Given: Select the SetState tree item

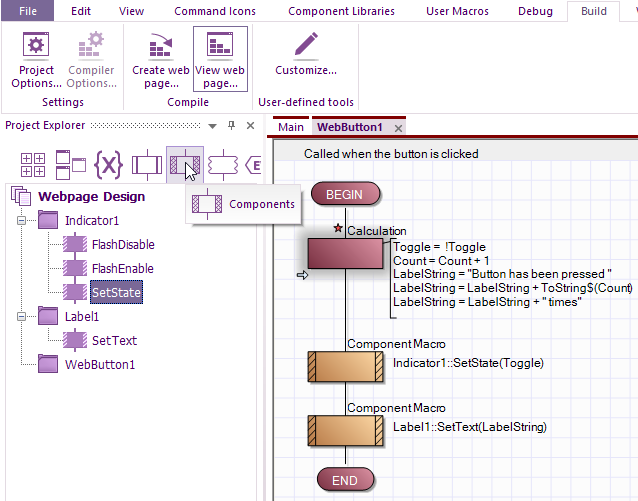Looking at the screenshot, I should pyautogui.click(x=116, y=292).
